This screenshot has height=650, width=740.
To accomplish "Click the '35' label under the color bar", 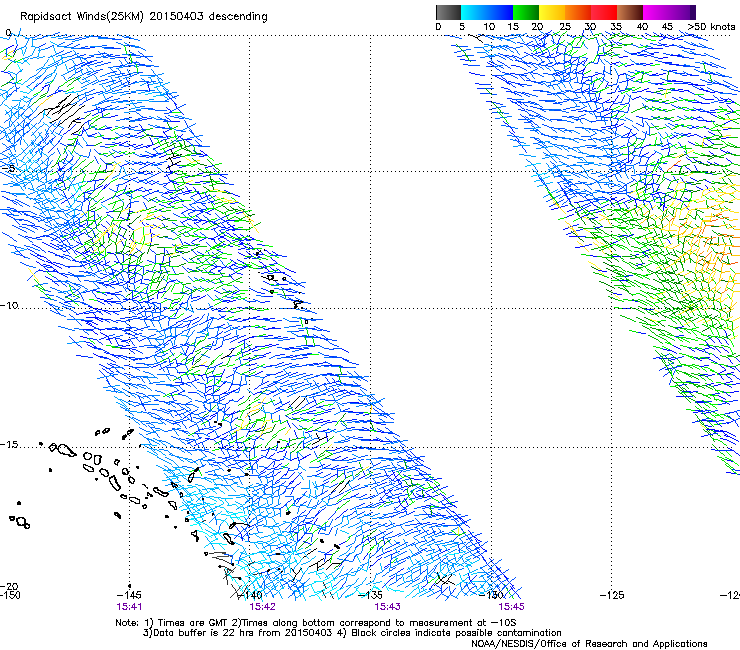I will [616, 27].
